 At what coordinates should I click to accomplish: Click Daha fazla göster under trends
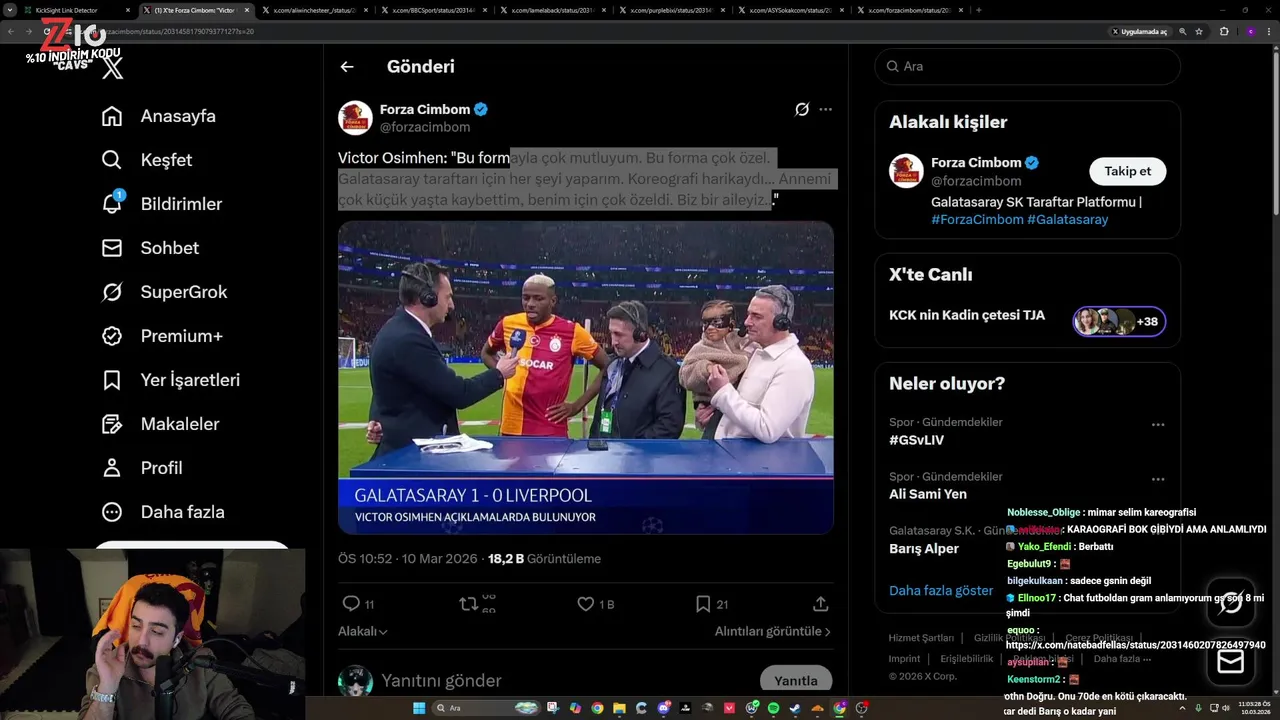point(940,591)
